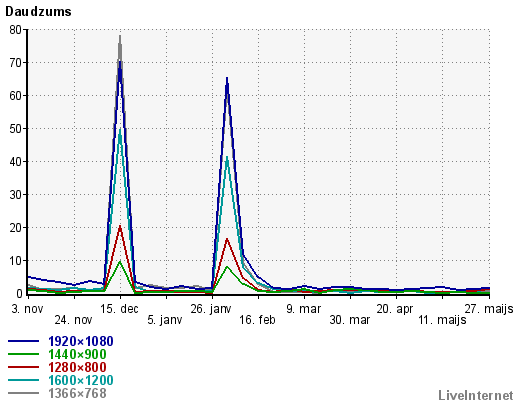The width and height of the screenshot is (520, 405).
Task: Click the 1366×768 legend label
Action: point(77,393)
